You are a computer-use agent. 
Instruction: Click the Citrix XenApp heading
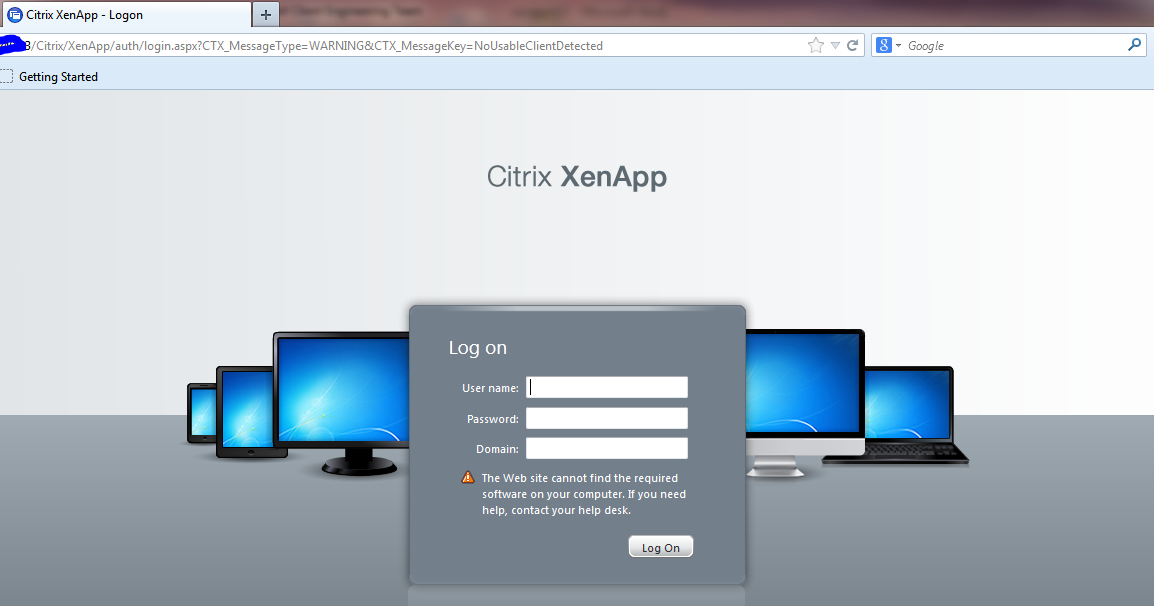coord(576,177)
